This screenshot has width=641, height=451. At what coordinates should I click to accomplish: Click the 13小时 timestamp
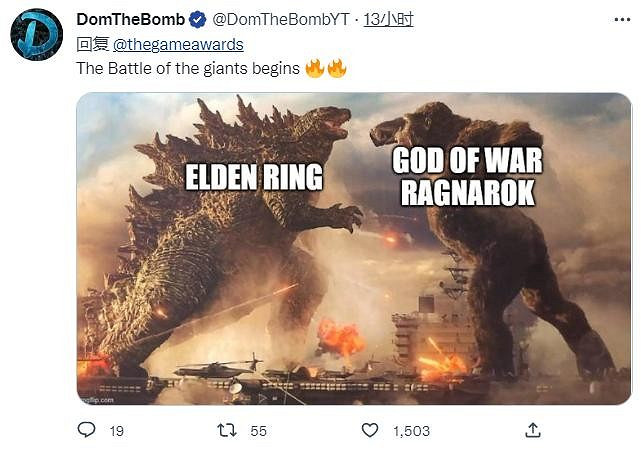(360, 20)
